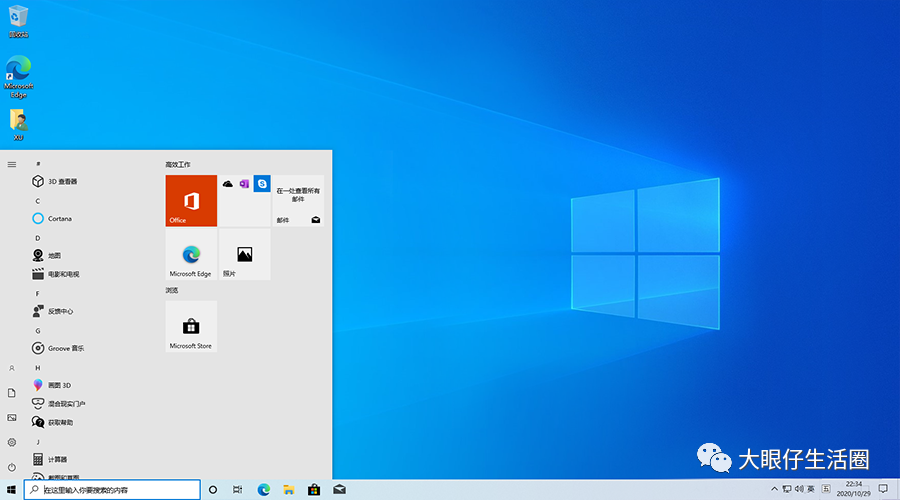Open Pictures from the Start sidebar

11,418
